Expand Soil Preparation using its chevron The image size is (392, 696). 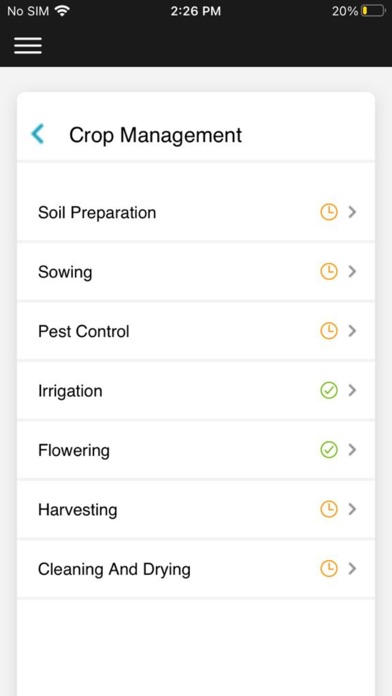[352, 212]
